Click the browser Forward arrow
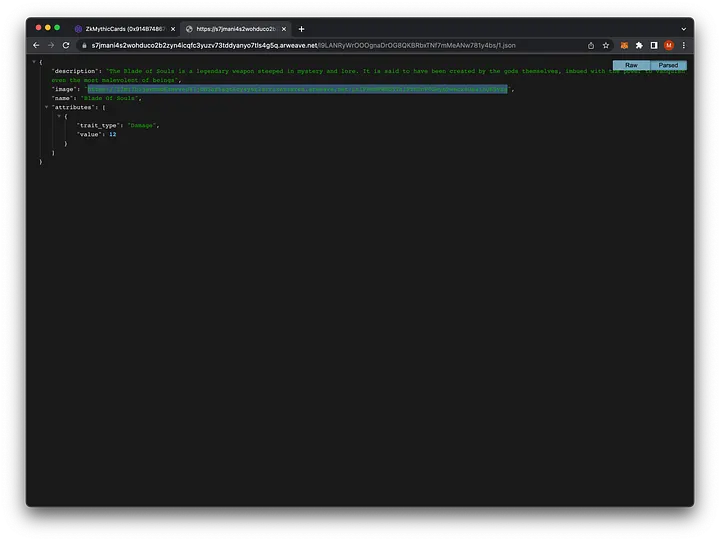The width and height of the screenshot is (720, 541). point(51,45)
